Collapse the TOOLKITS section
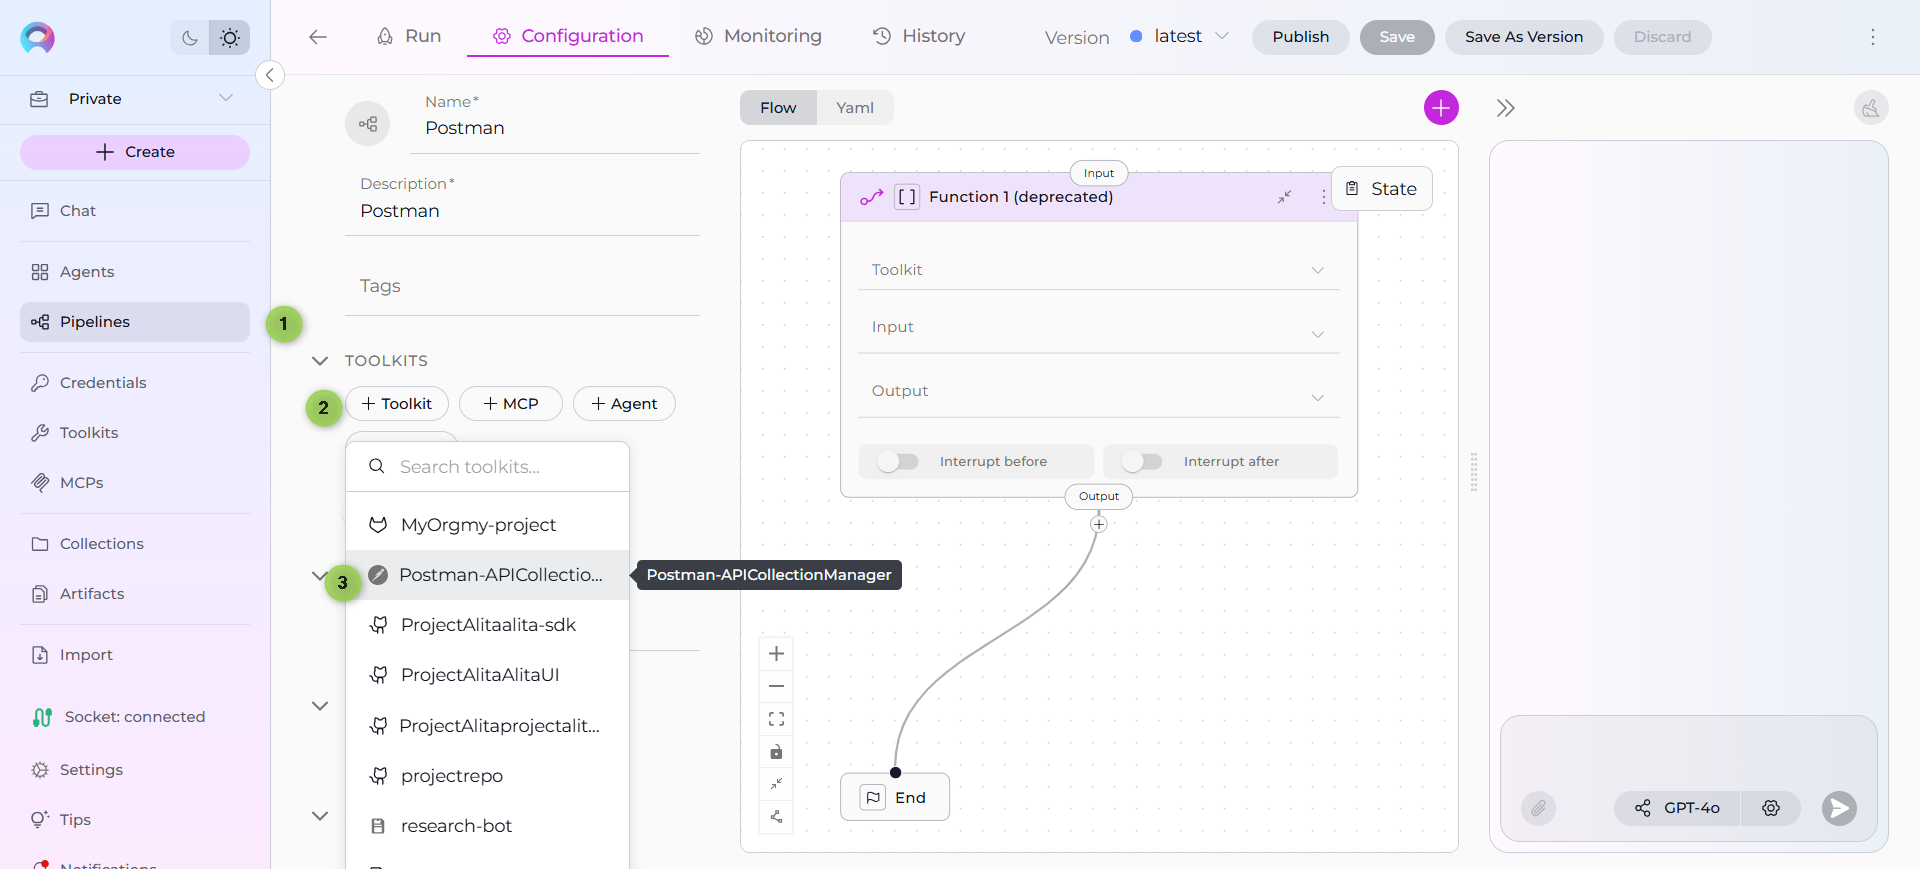This screenshot has height=869, width=1920. 320,361
